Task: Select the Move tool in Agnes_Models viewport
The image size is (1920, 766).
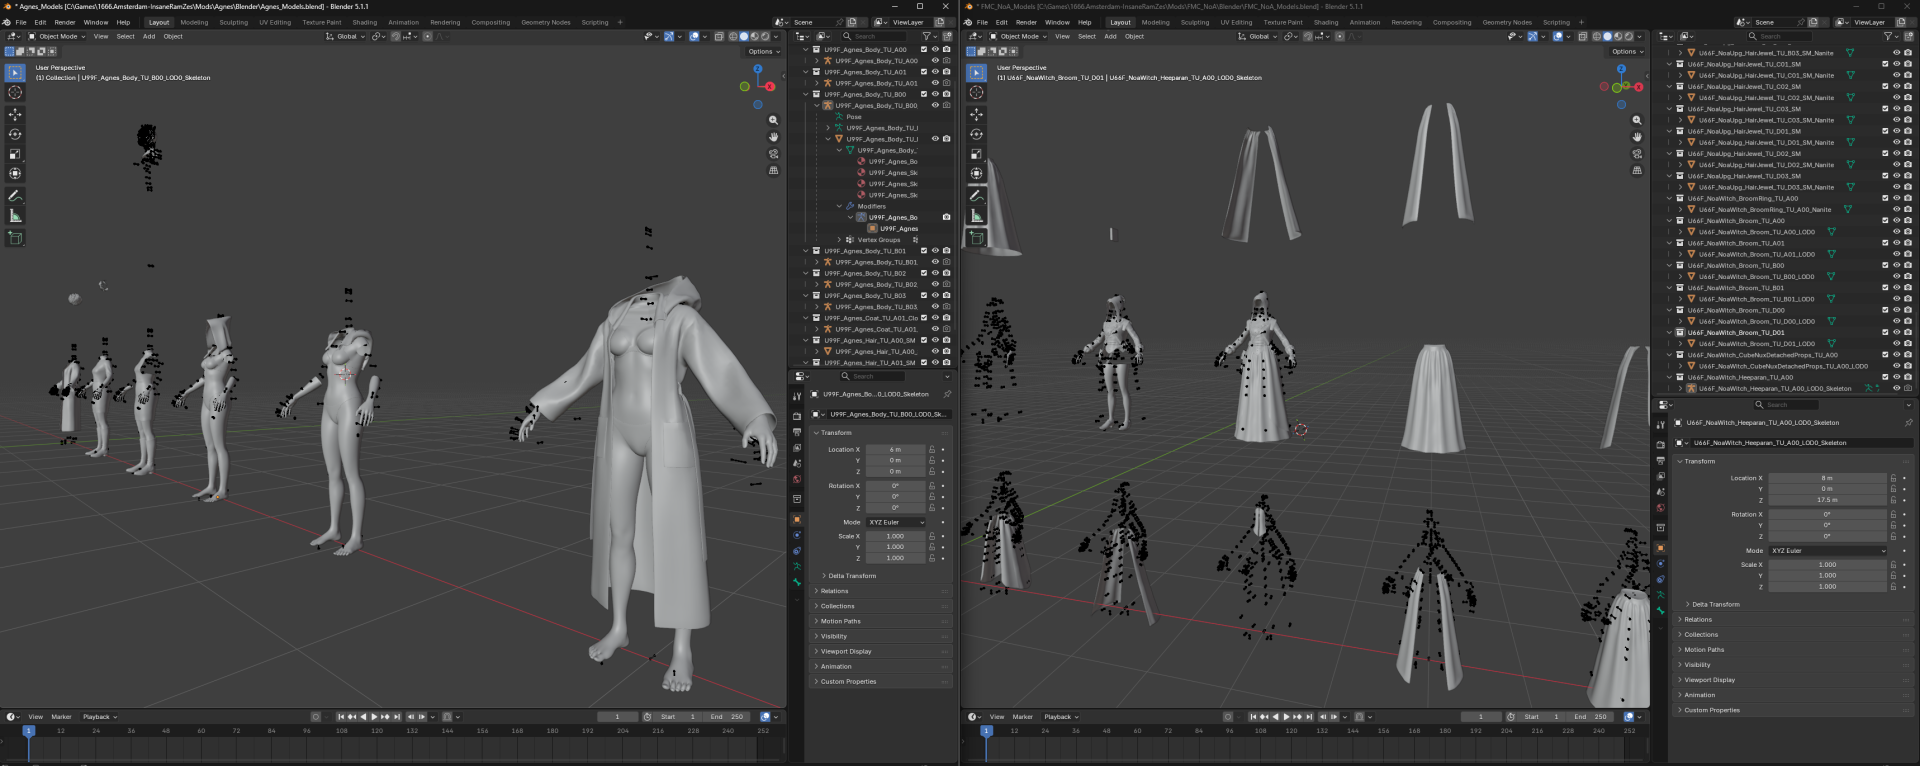Action: pos(15,114)
